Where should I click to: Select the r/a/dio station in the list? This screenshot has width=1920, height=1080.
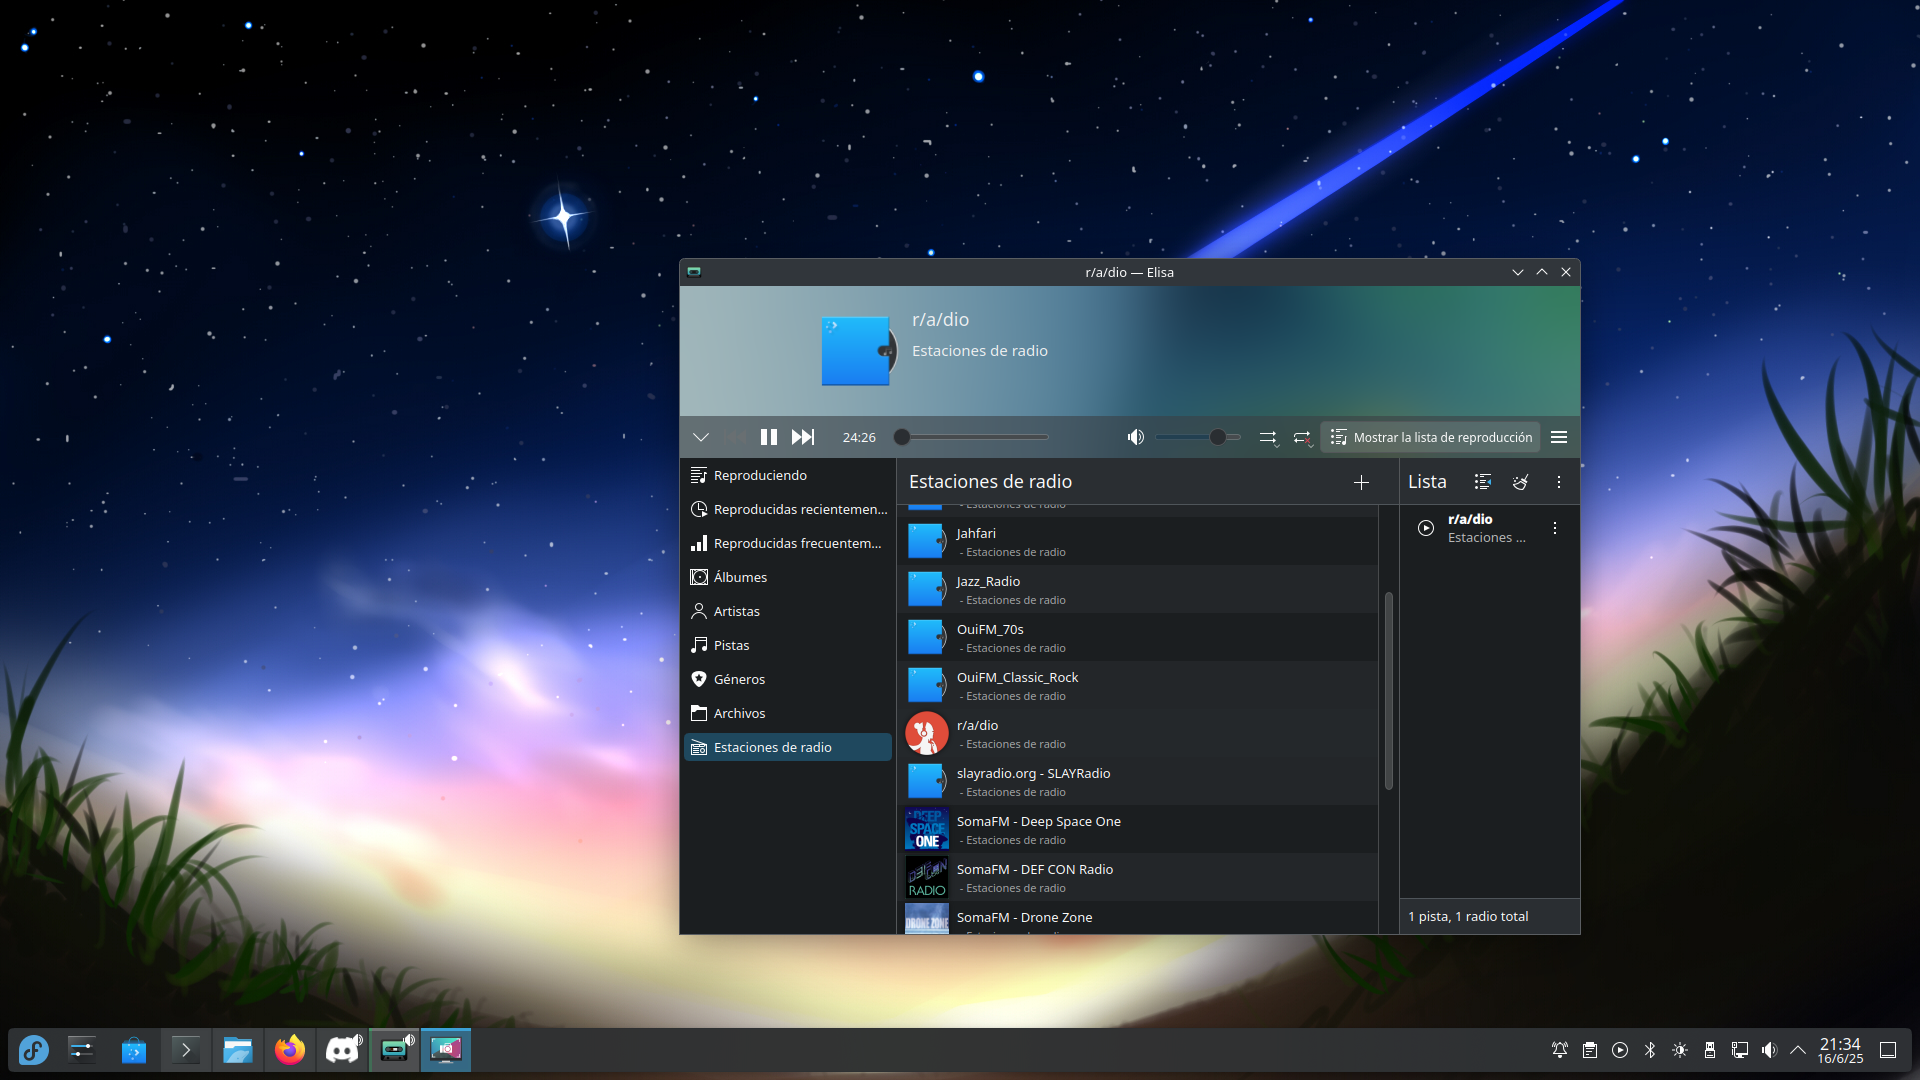tap(1138, 733)
